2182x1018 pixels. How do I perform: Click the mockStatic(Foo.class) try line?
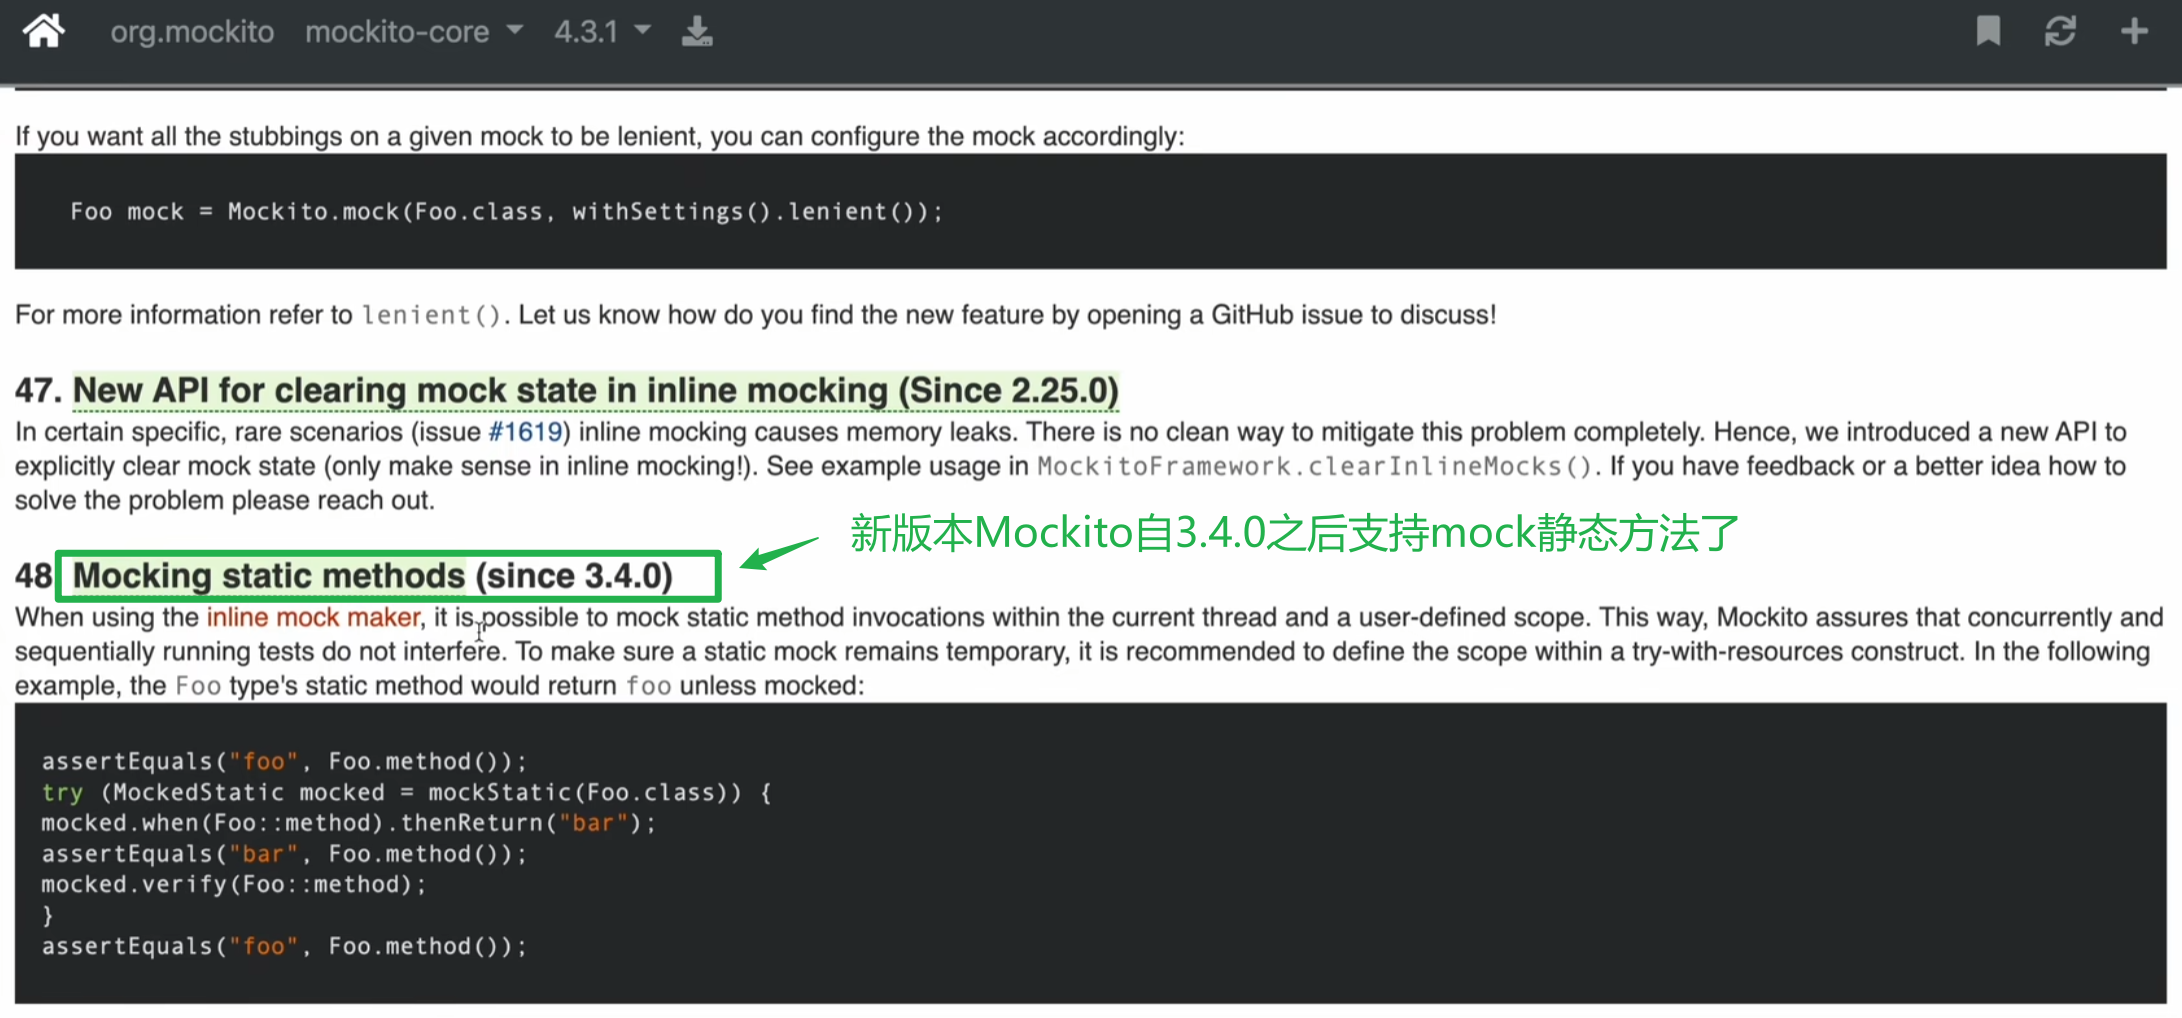coord(406,793)
